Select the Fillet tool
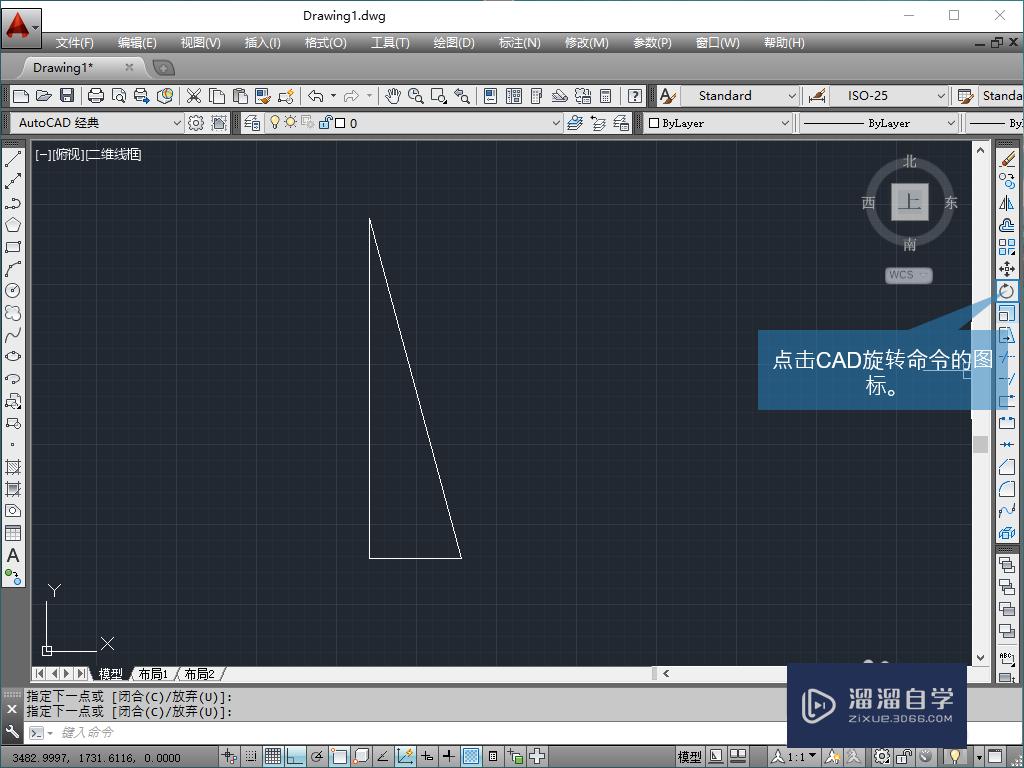 coord(1006,489)
